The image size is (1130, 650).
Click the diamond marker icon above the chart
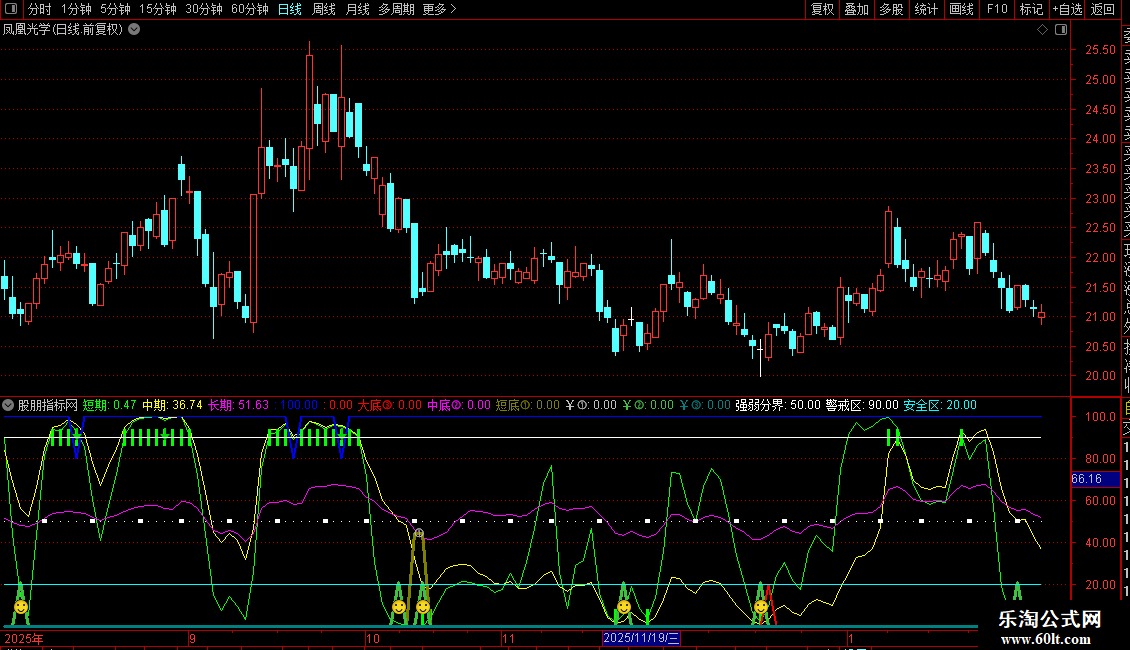[1043, 30]
